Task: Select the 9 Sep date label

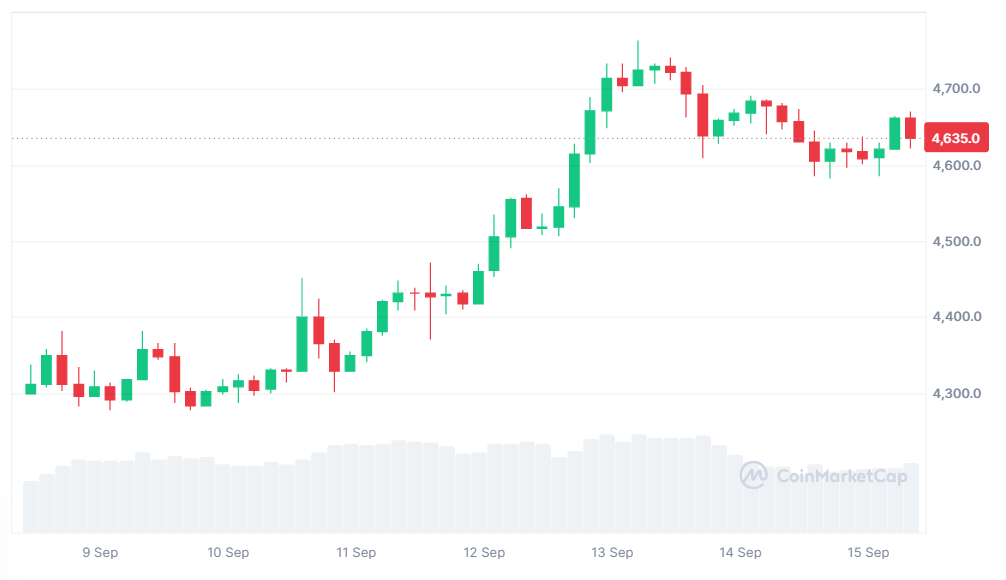Action: tap(100, 552)
